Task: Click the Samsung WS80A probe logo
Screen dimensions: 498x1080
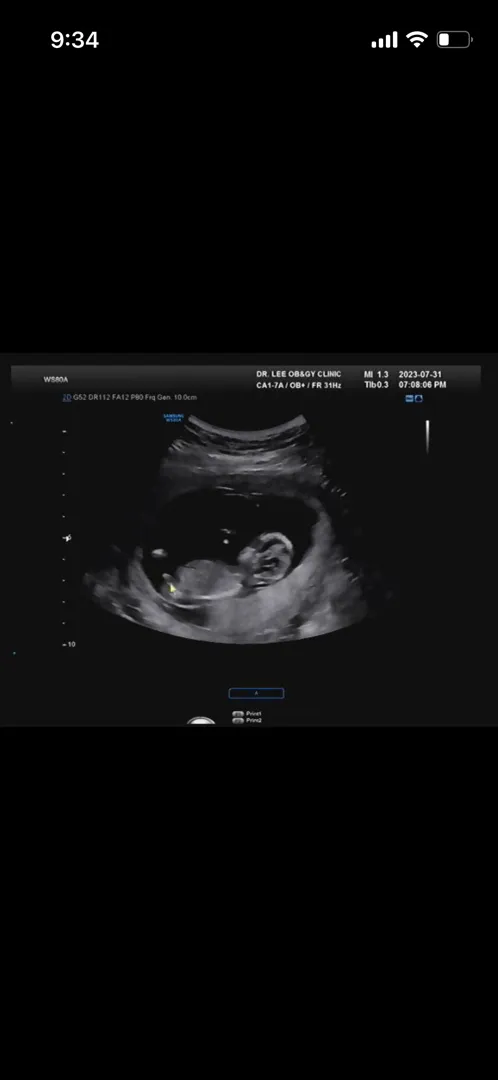Action: [173, 417]
